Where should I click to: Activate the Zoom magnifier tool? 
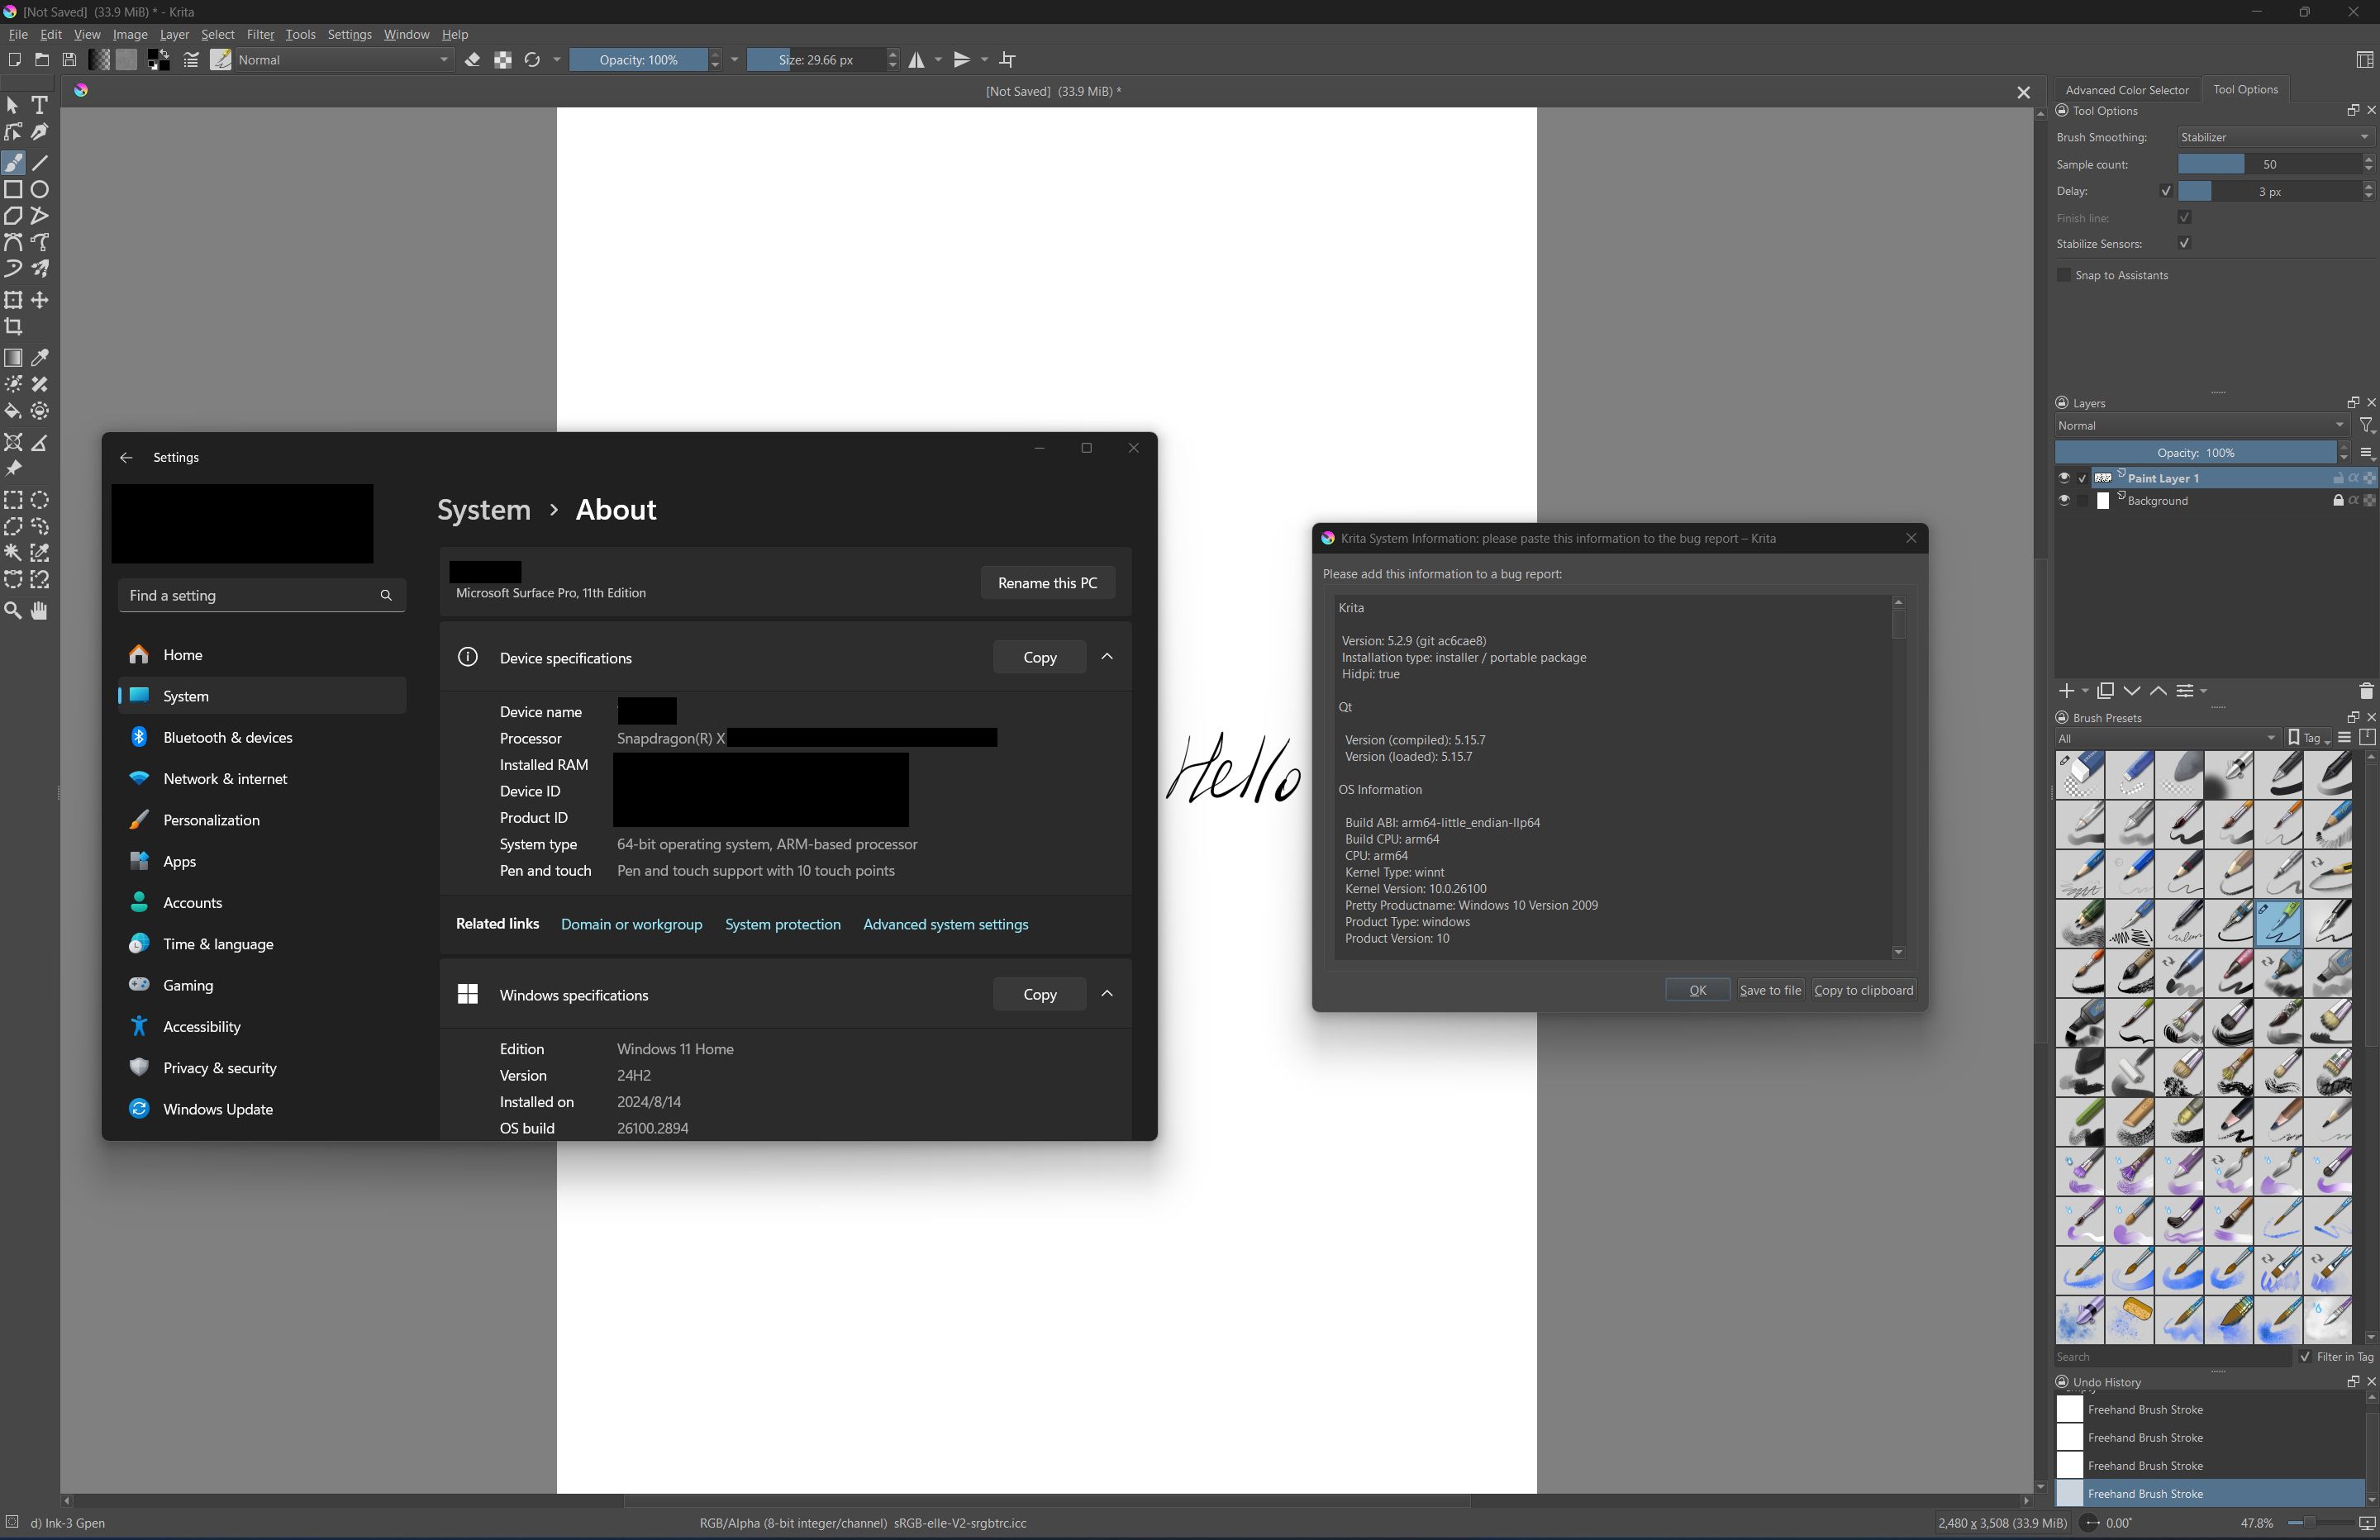pos(14,611)
